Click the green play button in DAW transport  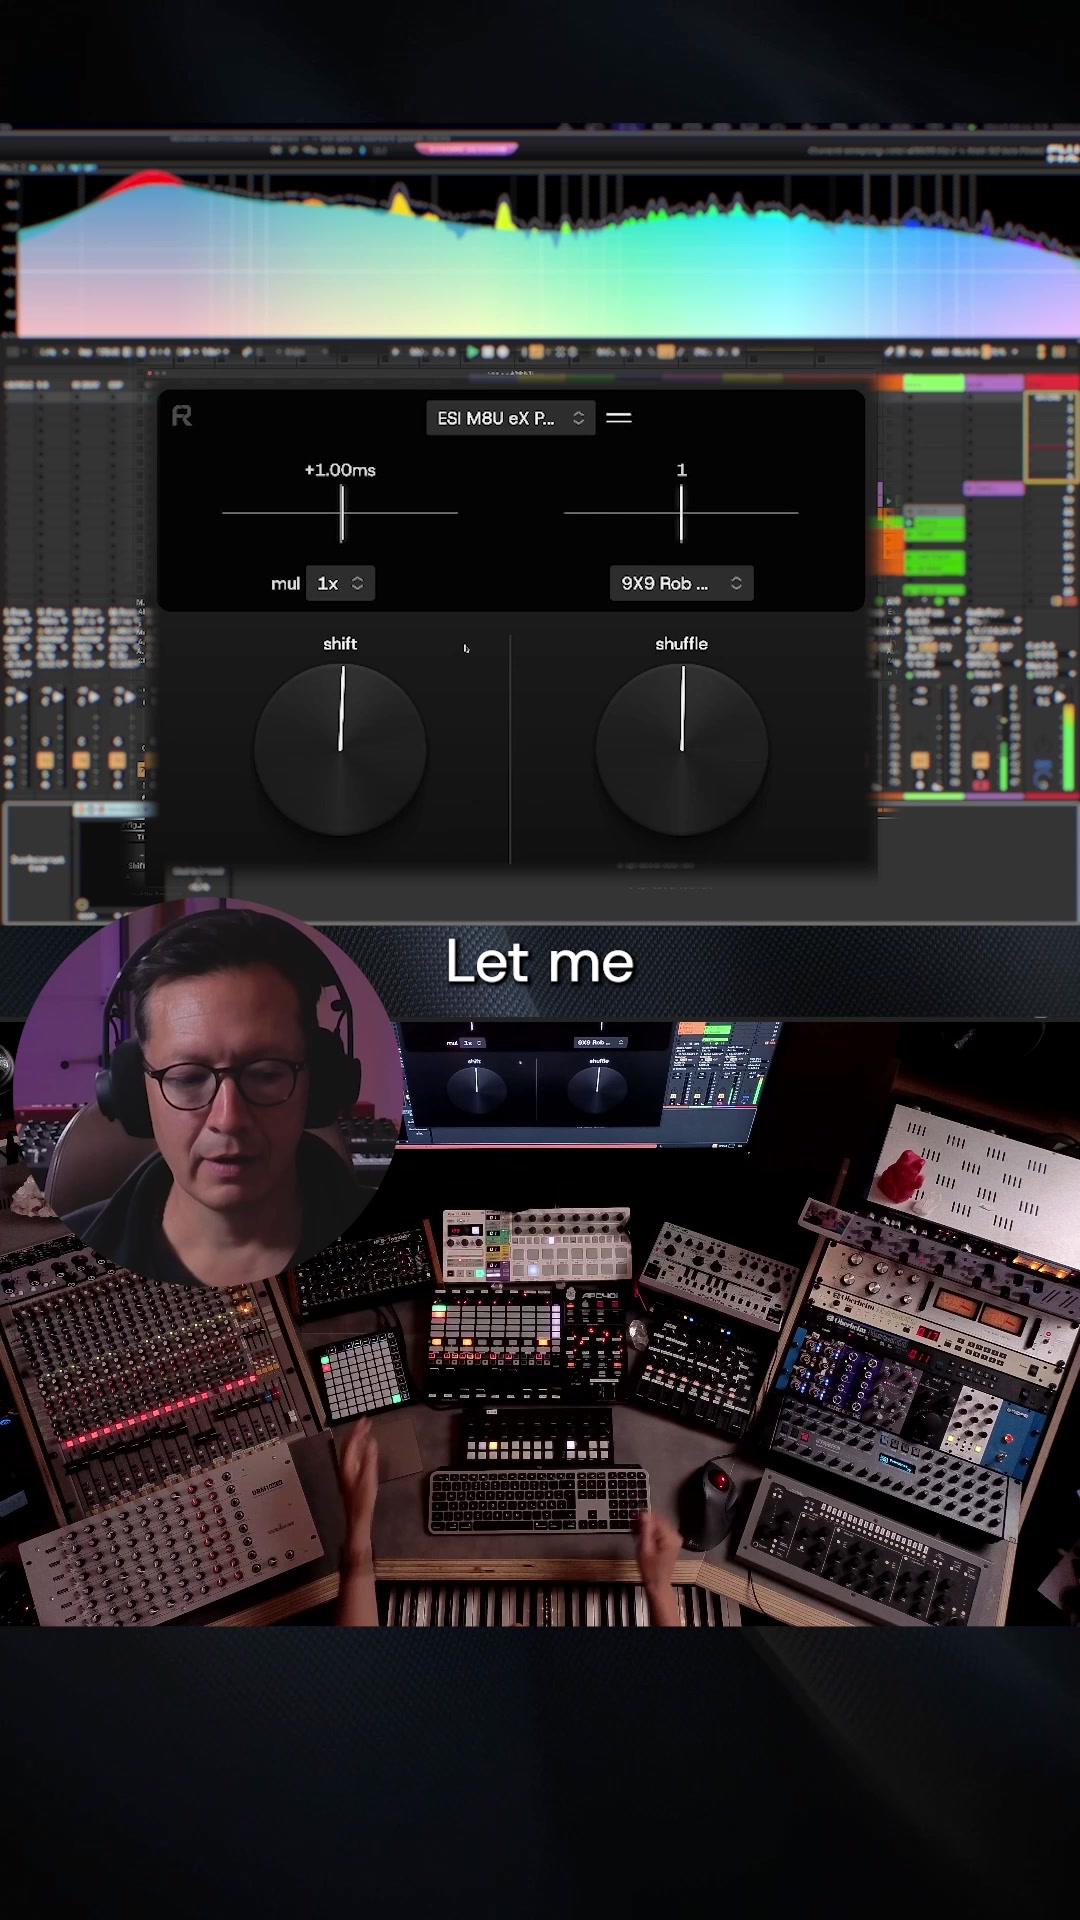click(x=472, y=352)
